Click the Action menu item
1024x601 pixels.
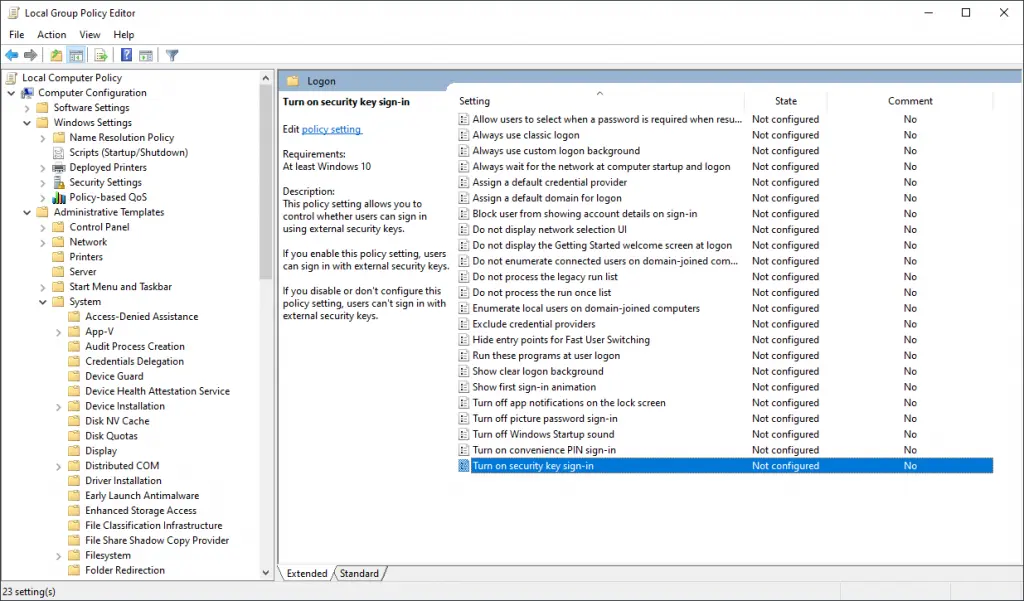pyautogui.click(x=51, y=34)
